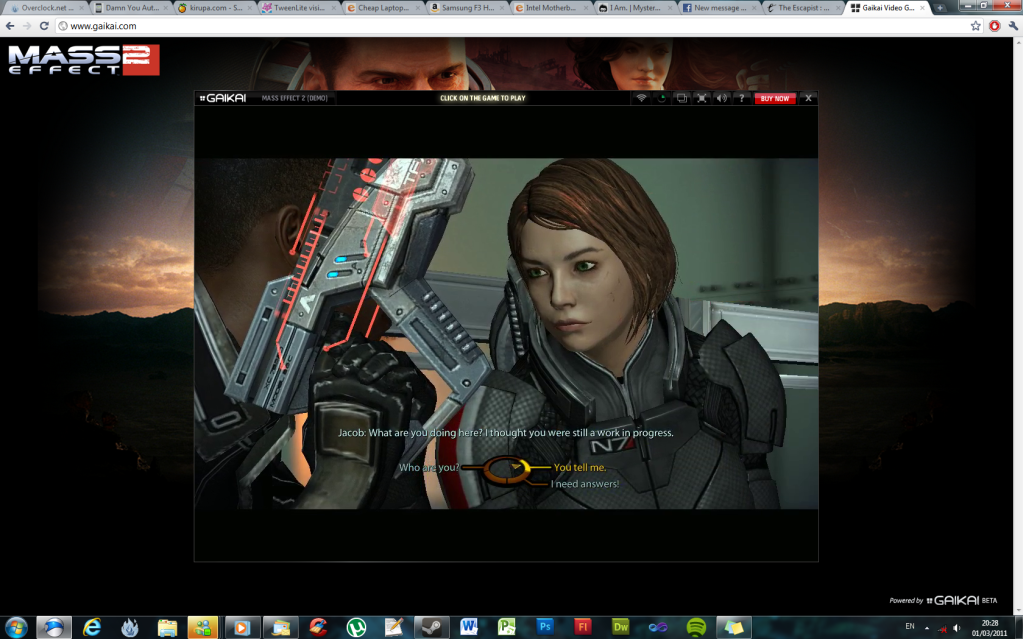This screenshot has height=639, width=1023.
Task: Open the Facebook New message tab
Action: point(719,8)
